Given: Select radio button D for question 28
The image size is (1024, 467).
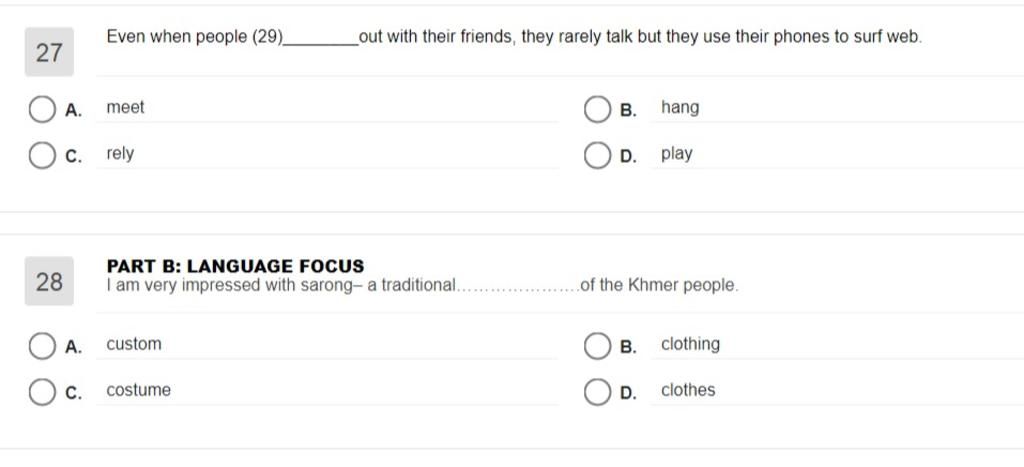Looking at the screenshot, I should (597, 392).
